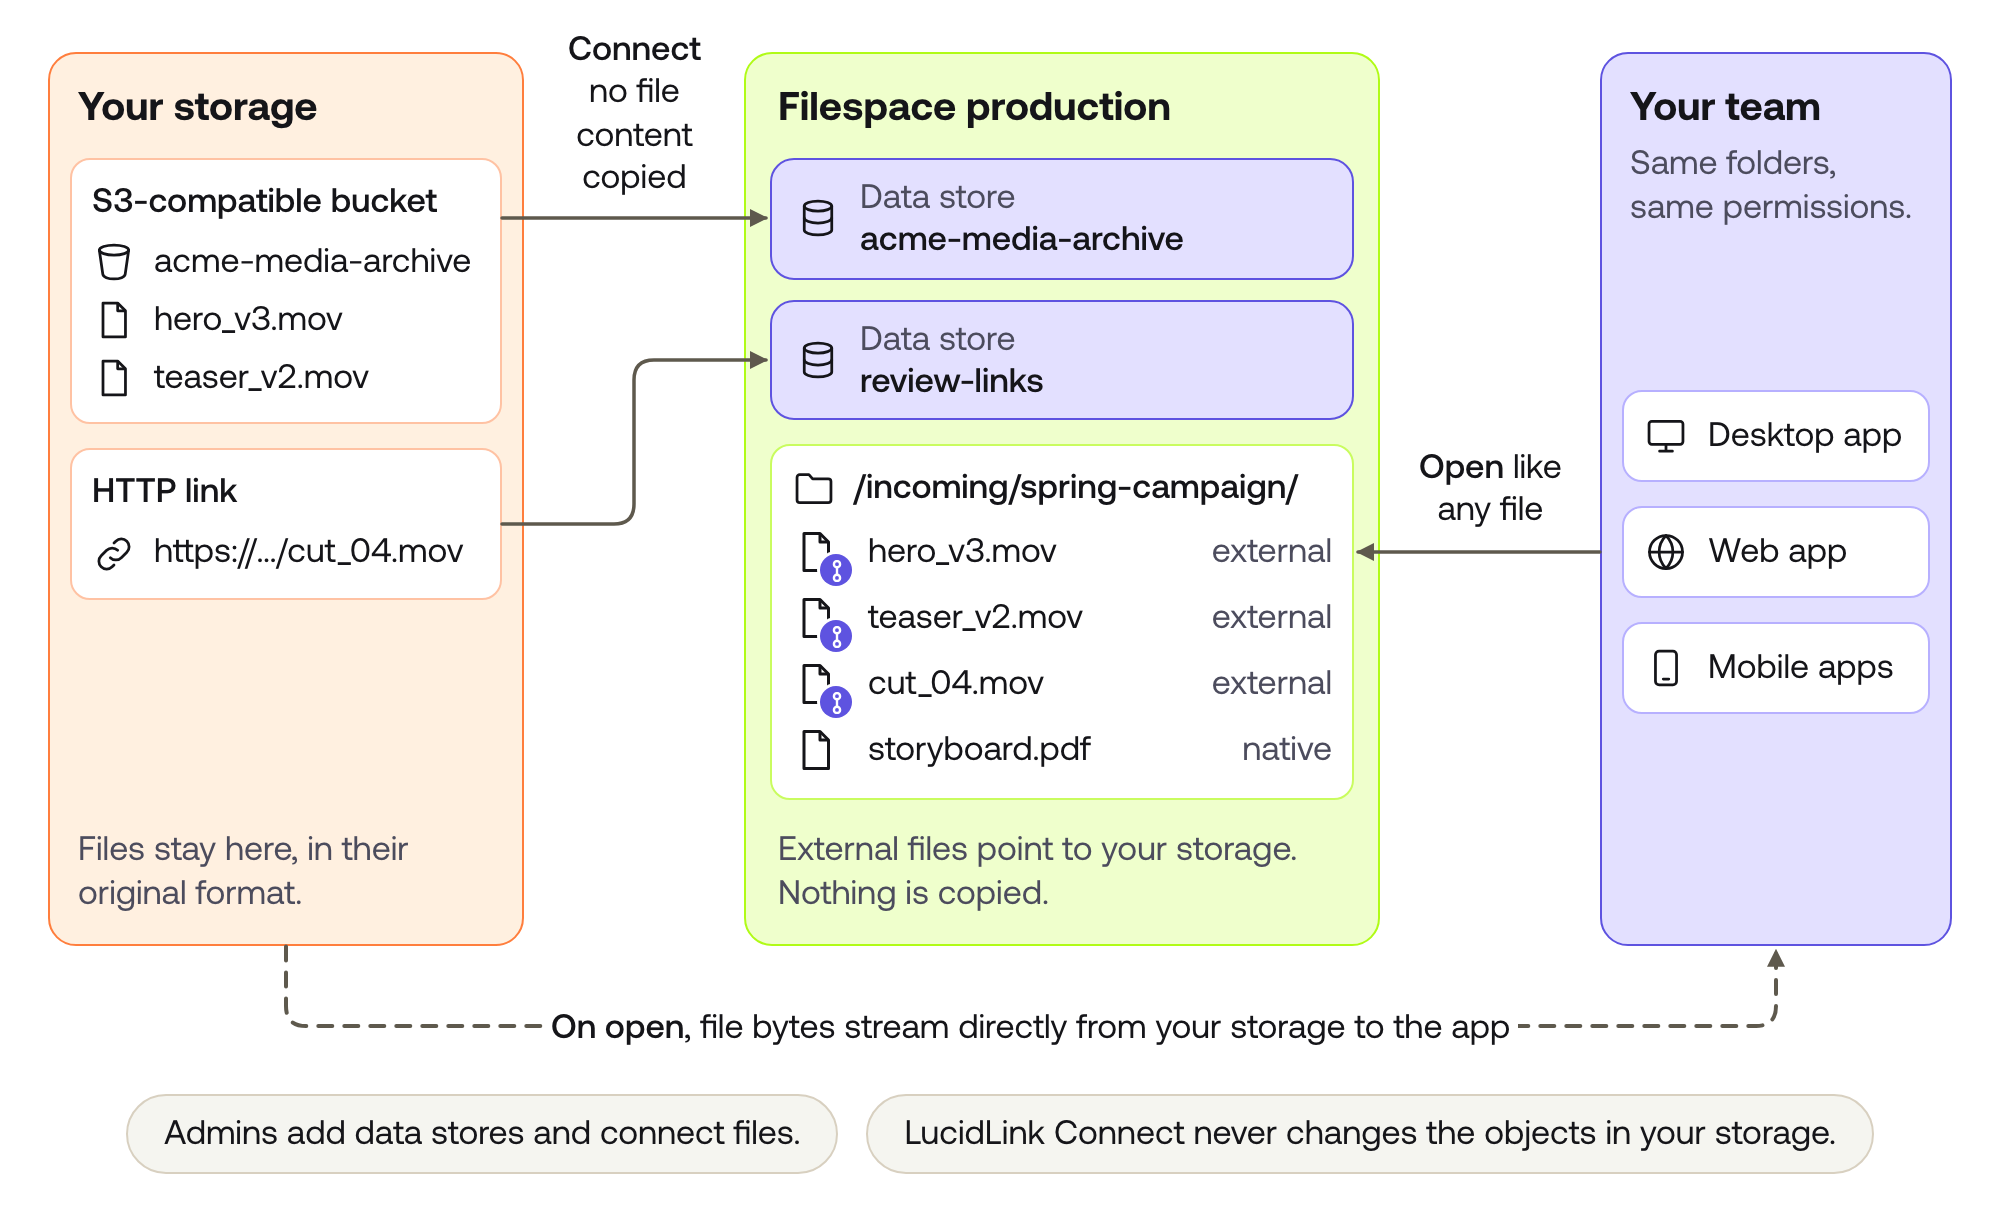Click the folder icon beside /incoming/spring-campaign/
Image resolution: width=2000 pixels, height=1232 pixels.
click(814, 488)
